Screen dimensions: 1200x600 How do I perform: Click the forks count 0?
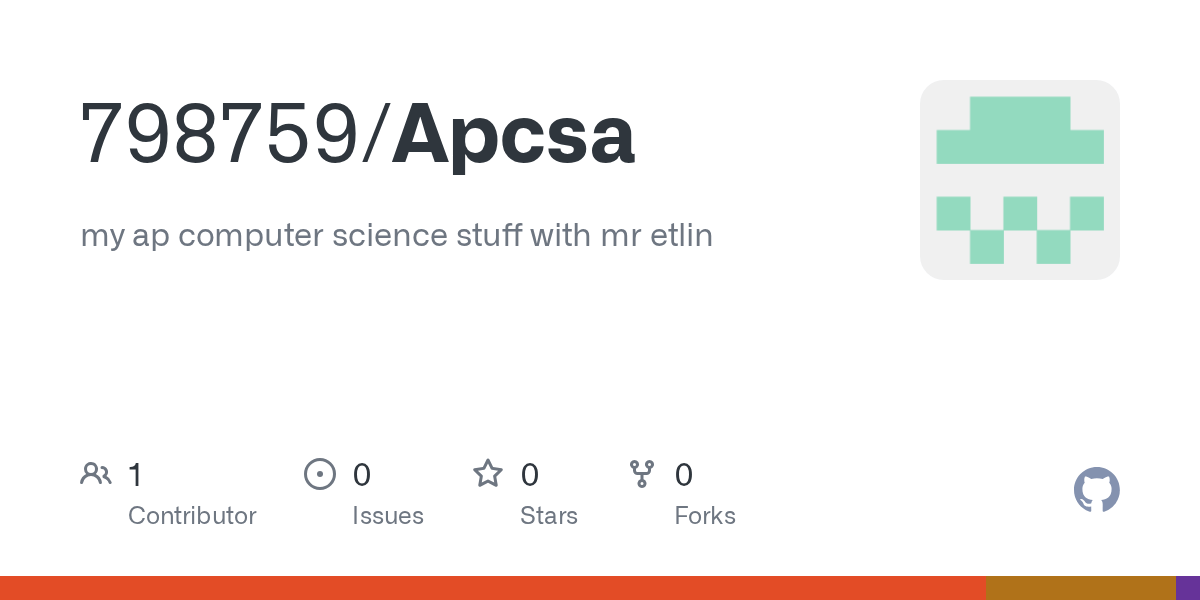point(684,474)
